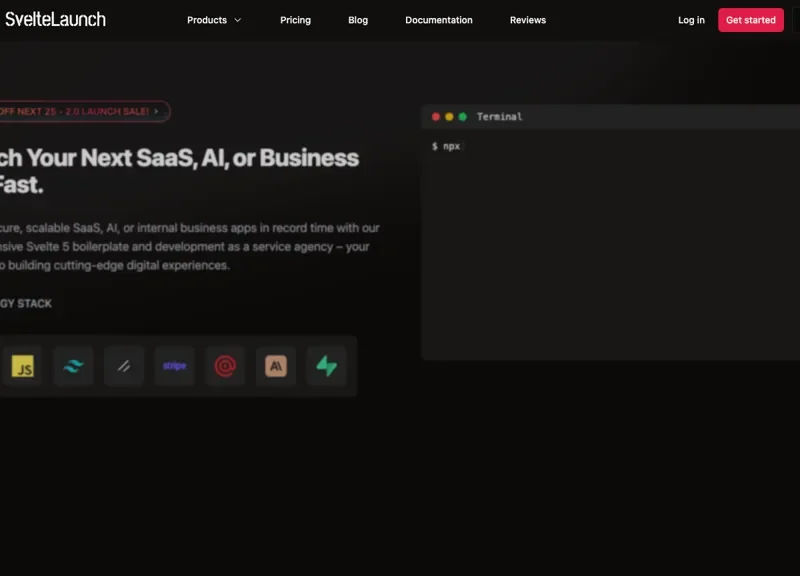The height and width of the screenshot is (576, 800).
Task: Click the Supabase lightning bolt icon
Action: 326,366
